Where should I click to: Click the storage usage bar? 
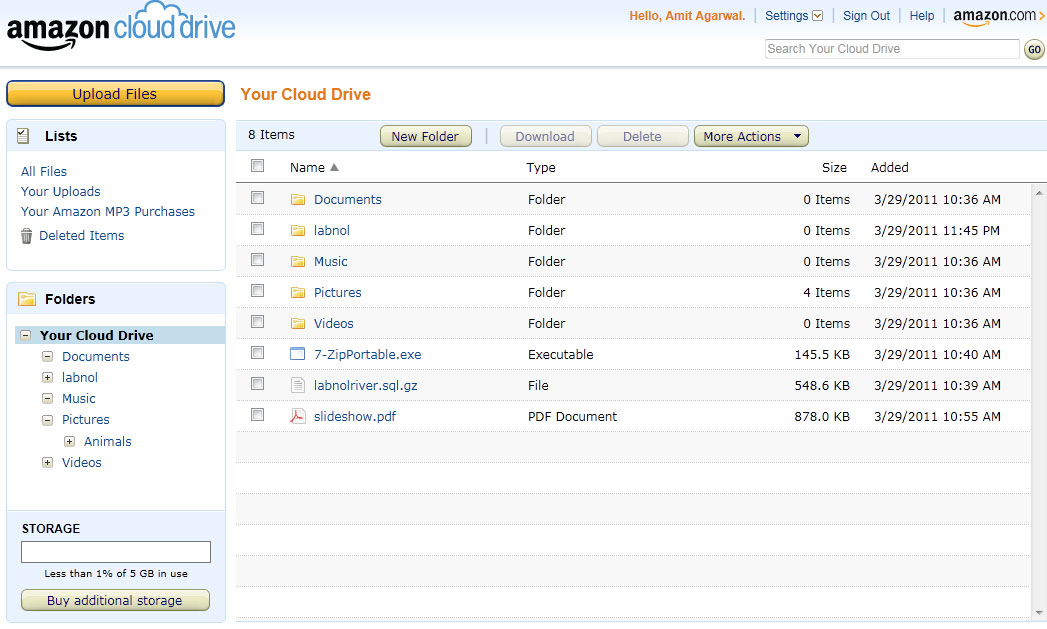116,552
